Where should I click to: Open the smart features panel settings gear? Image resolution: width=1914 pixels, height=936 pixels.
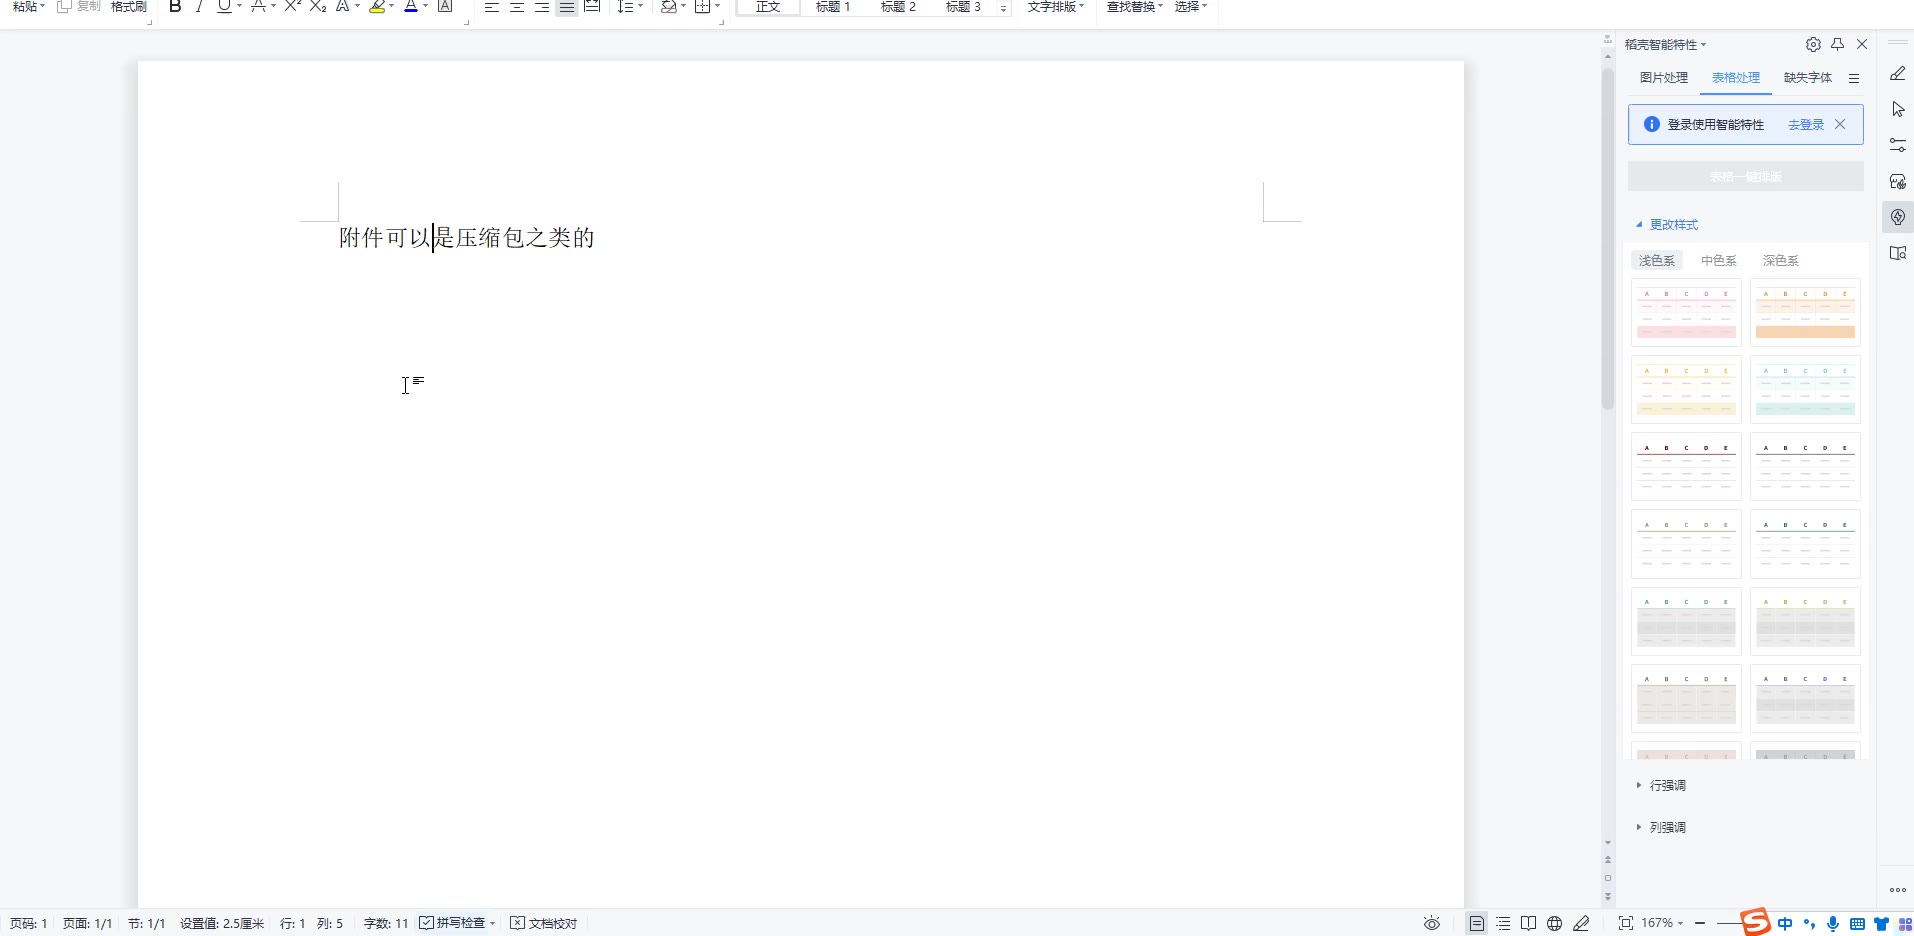[x=1813, y=44]
